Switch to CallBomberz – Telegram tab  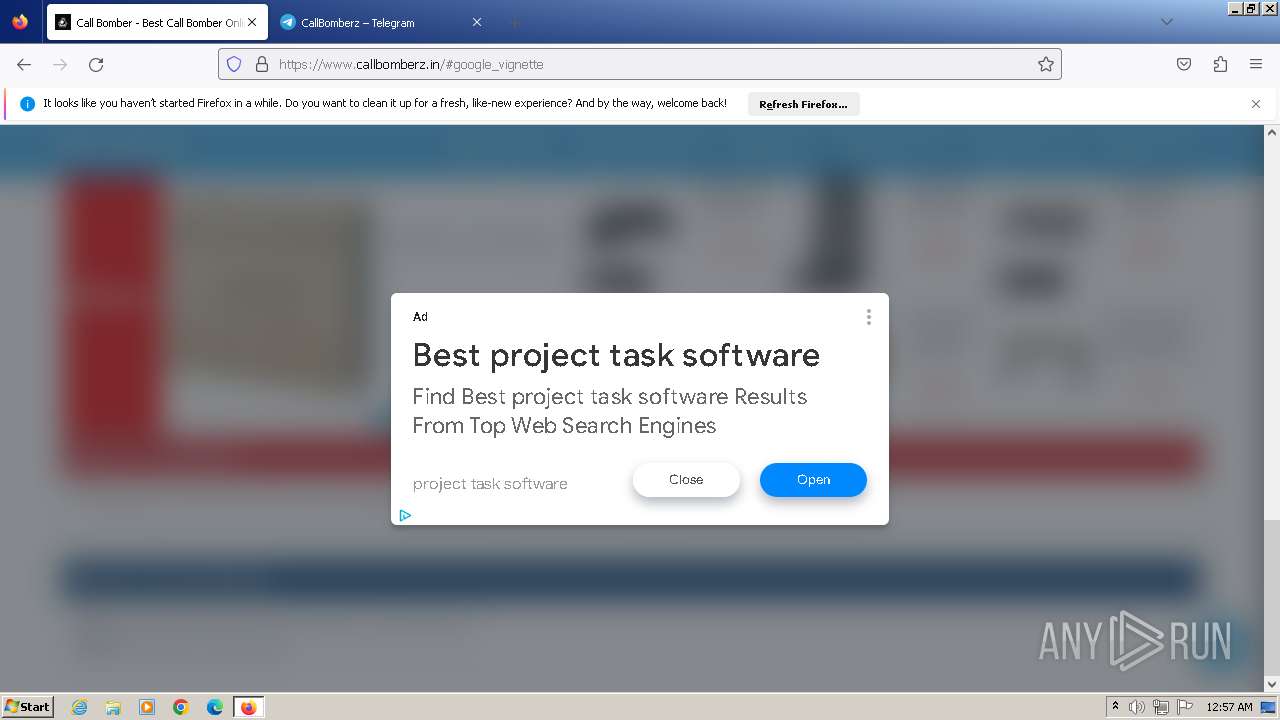pos(381,22)
